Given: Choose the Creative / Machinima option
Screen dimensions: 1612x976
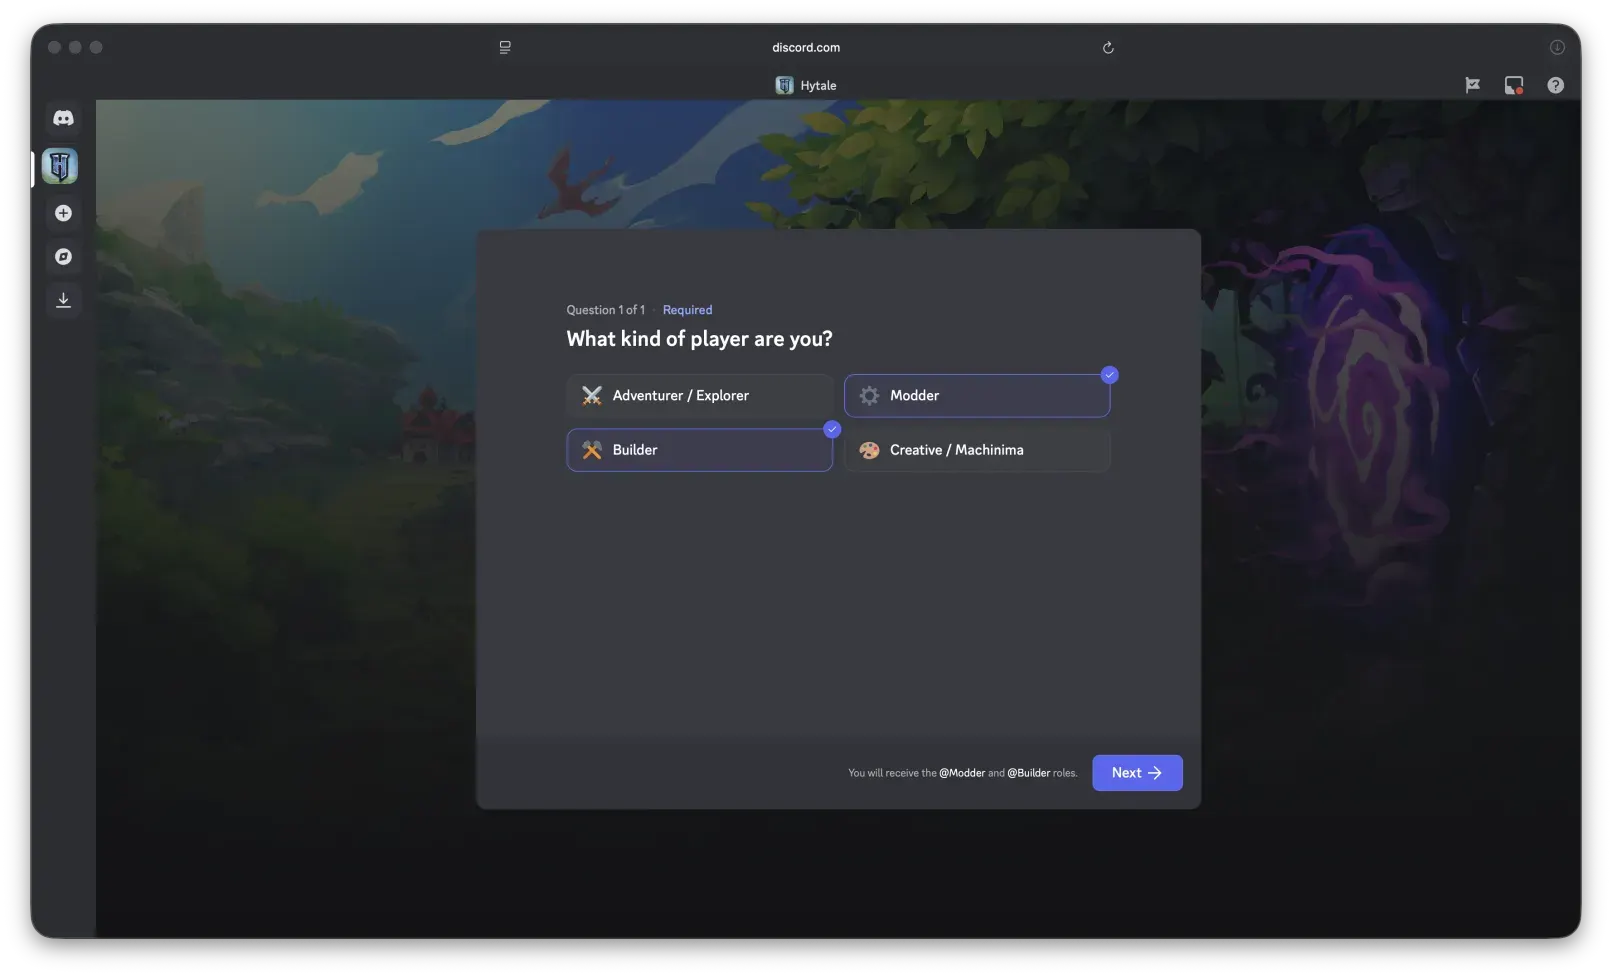Looking at the screenshot, I should (x=976, y=450).
